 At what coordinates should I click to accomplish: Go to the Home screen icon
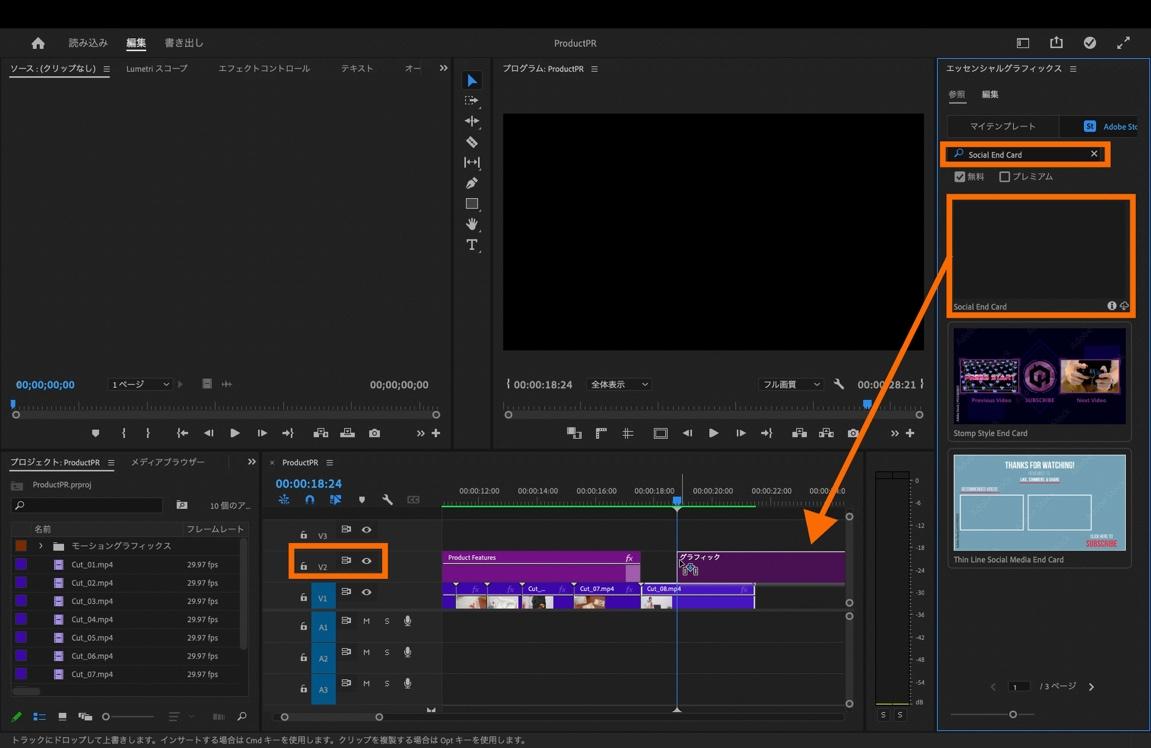[x=38, y=43]
